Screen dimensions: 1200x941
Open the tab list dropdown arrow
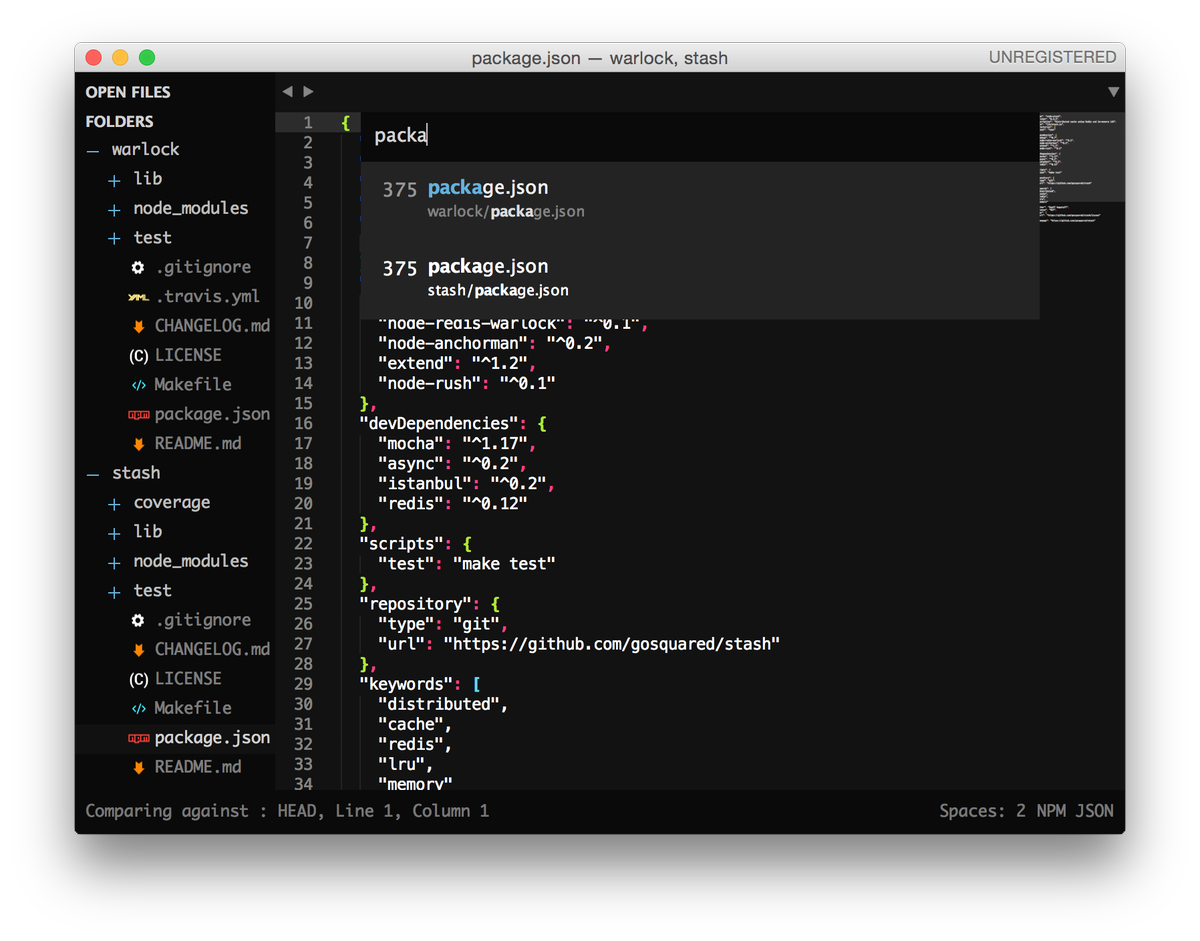[x=1114, y=92]
